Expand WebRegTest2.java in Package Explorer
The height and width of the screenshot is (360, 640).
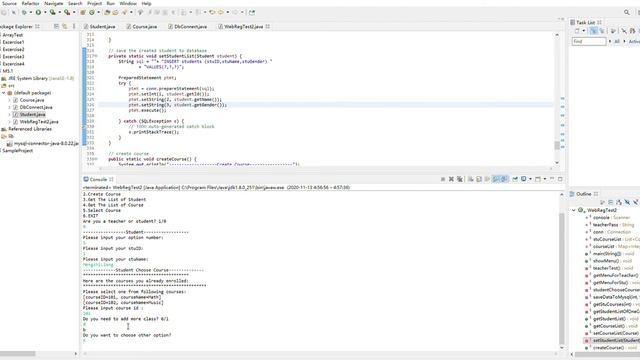pos(9,122)
